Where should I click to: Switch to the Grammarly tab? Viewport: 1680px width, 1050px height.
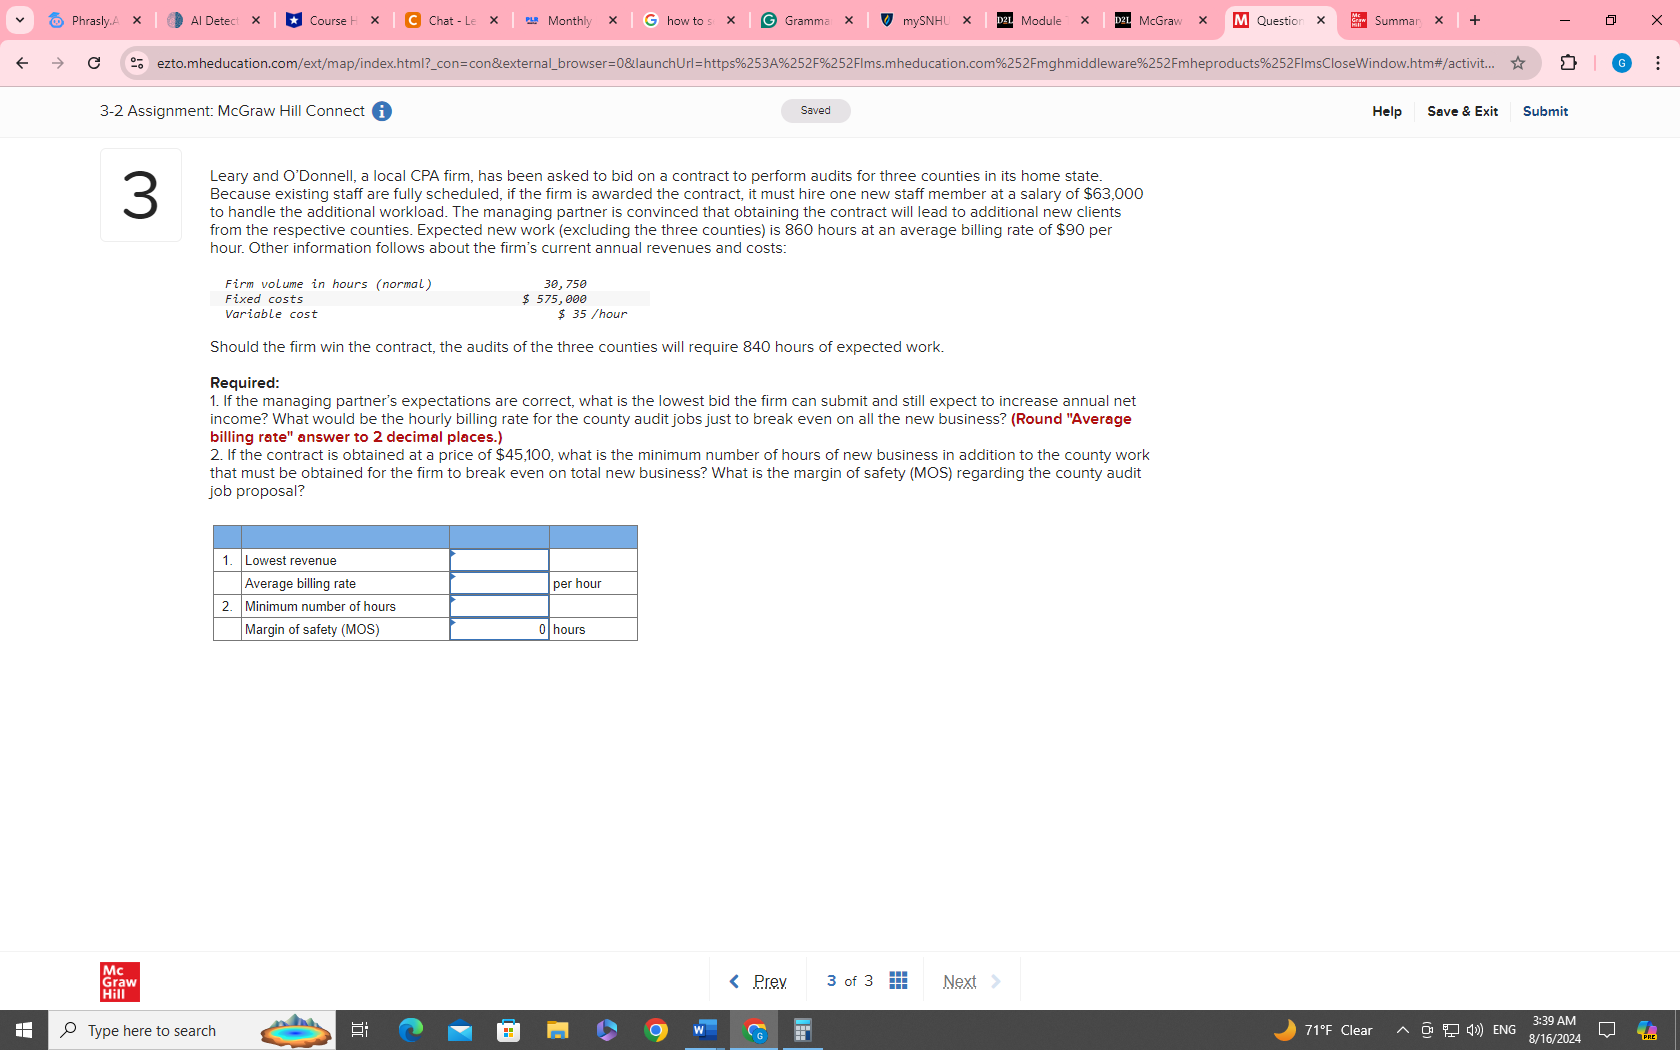click(x=807, y=20)
